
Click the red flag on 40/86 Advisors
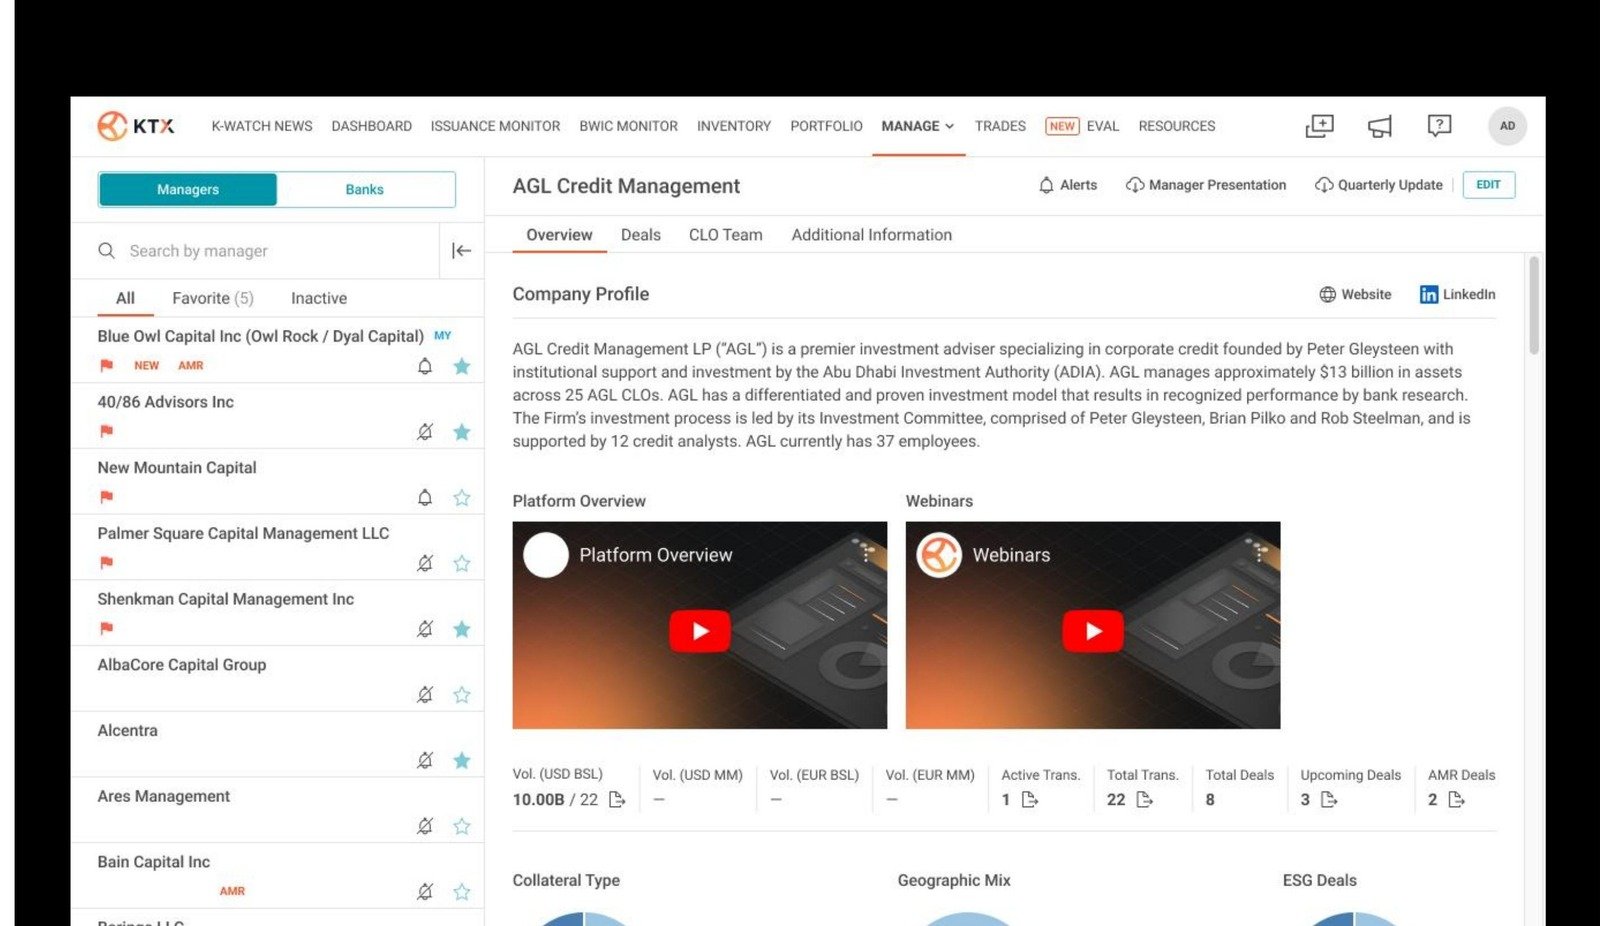coord(107,431)
